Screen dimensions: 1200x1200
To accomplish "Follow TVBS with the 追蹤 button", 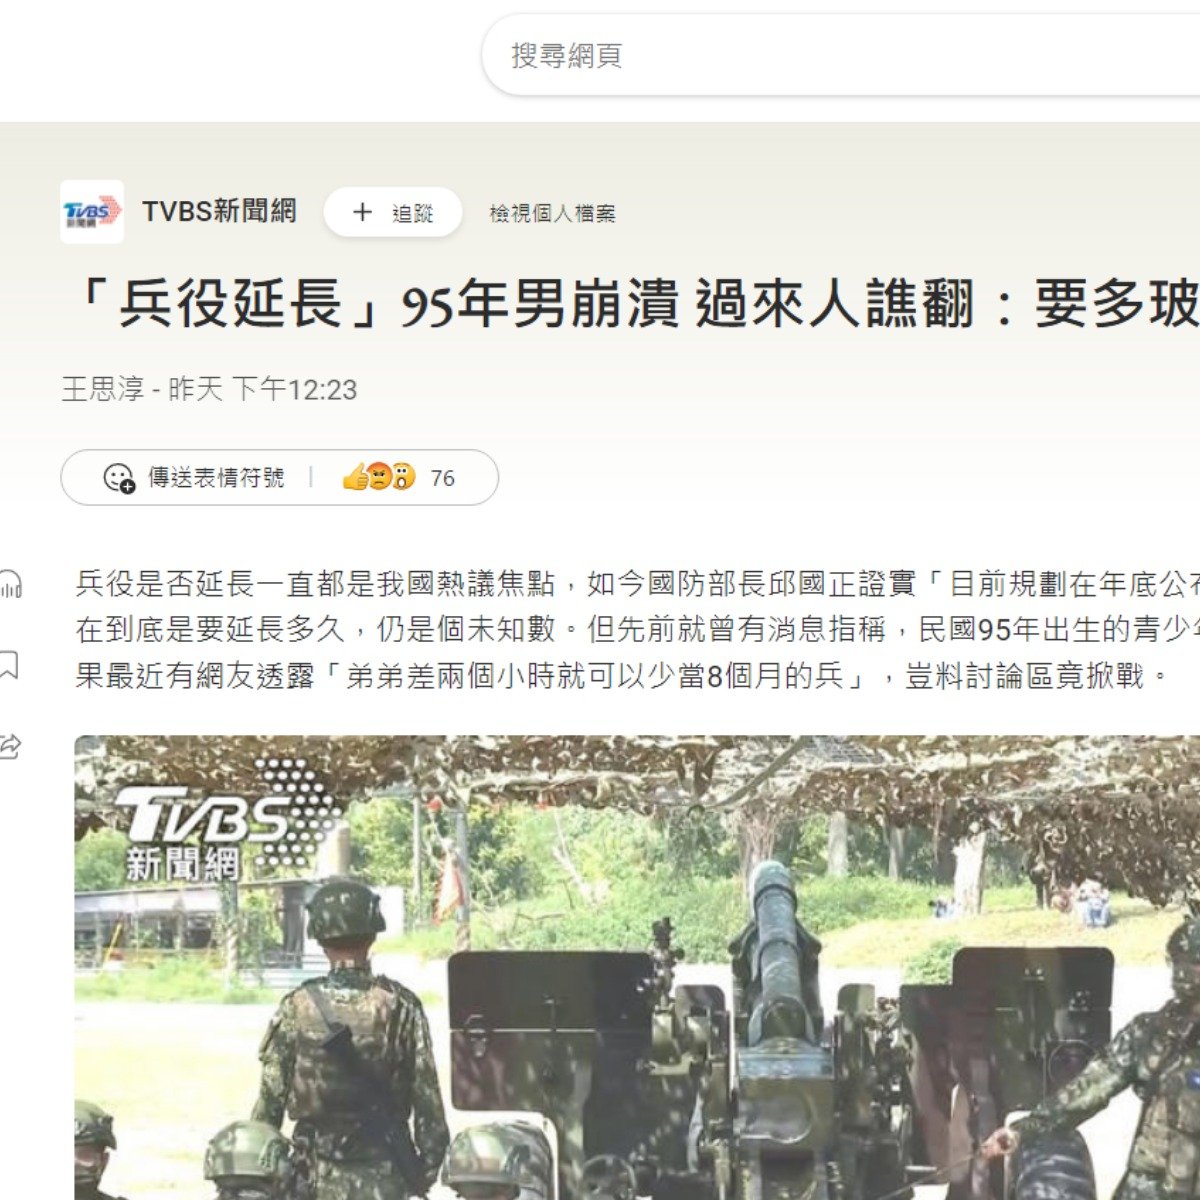I will [393, 212].
